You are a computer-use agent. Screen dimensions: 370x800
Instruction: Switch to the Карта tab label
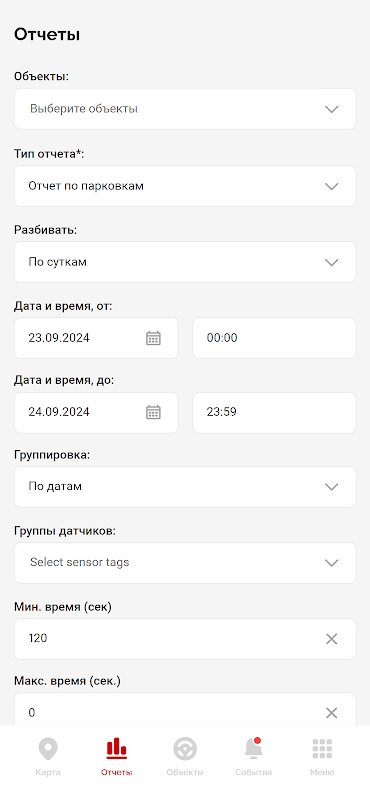[48, 772]
